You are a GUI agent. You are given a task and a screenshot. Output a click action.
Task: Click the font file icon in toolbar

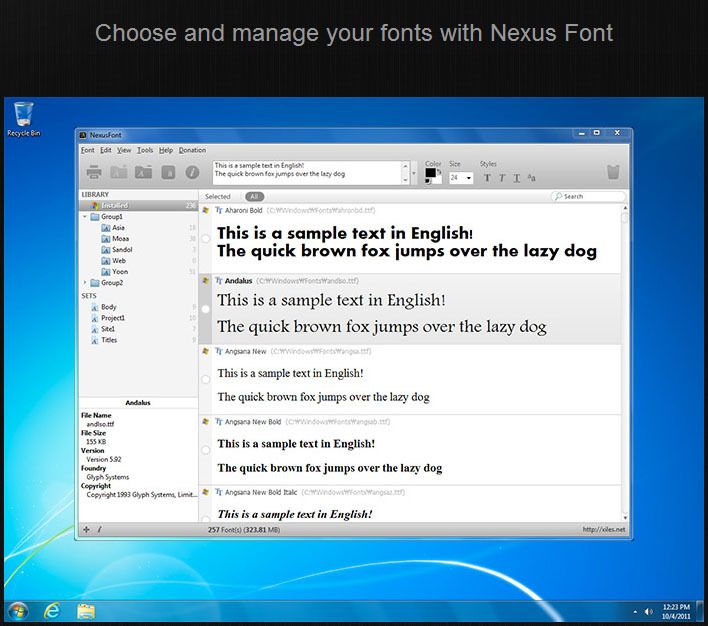[x=168, y=172]
